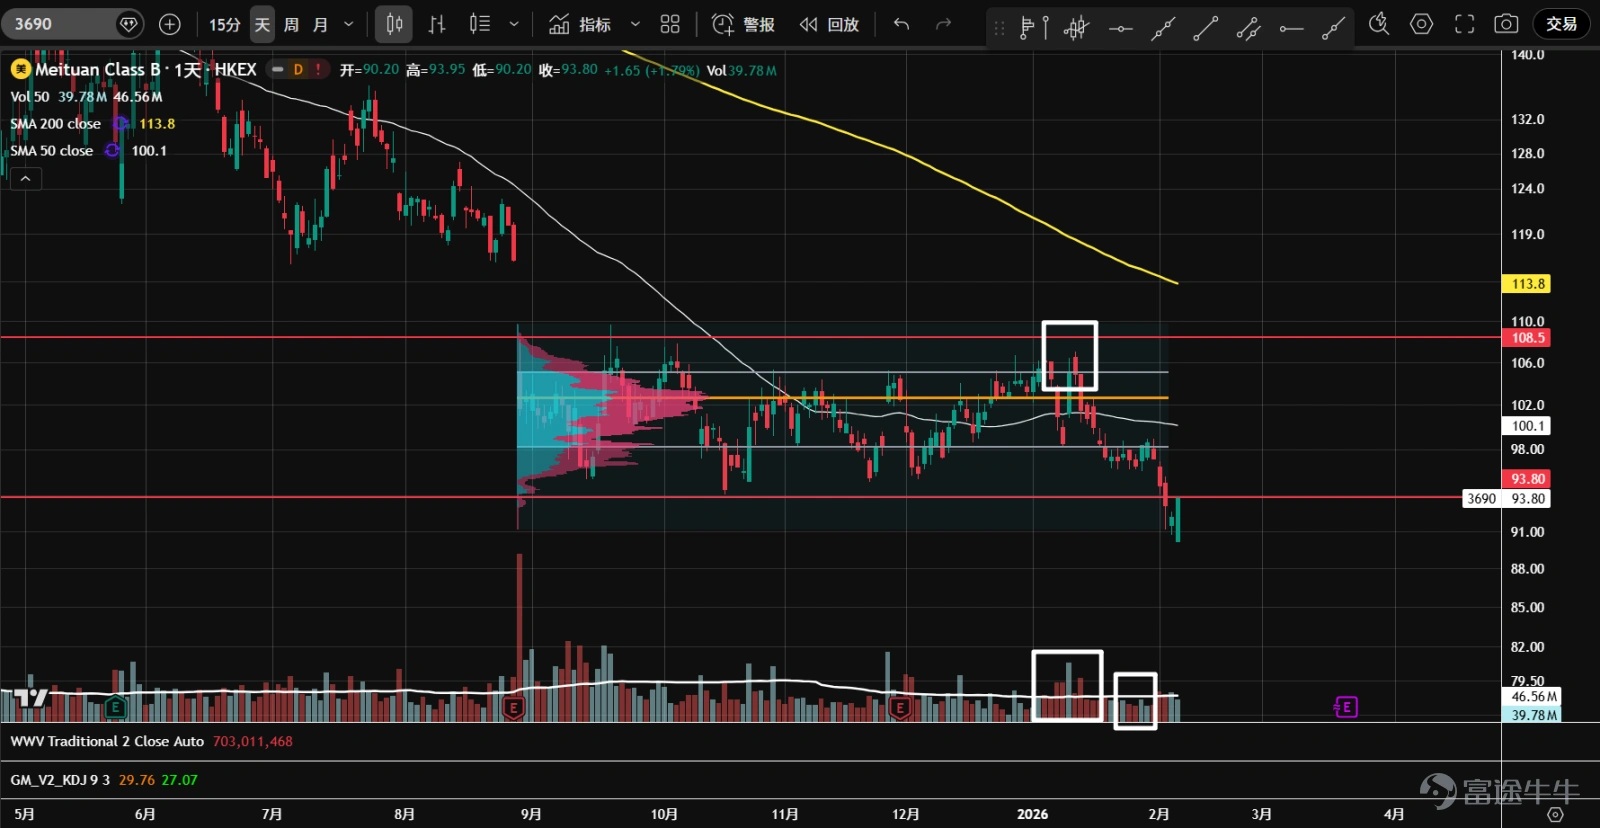This screenshot has width=1600, height=828.
Task: Click the diamond icon in symbol box
Action: (128, 24)
